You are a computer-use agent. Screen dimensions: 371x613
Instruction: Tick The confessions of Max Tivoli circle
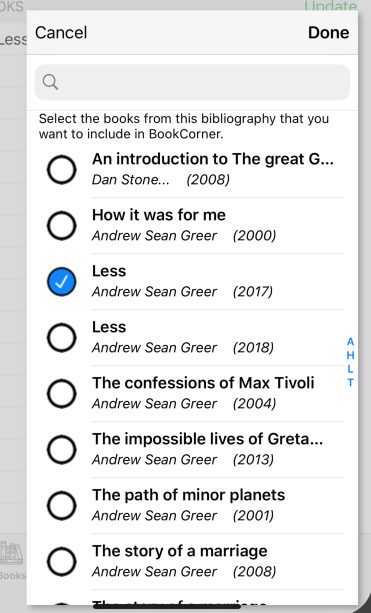[61, 393]
